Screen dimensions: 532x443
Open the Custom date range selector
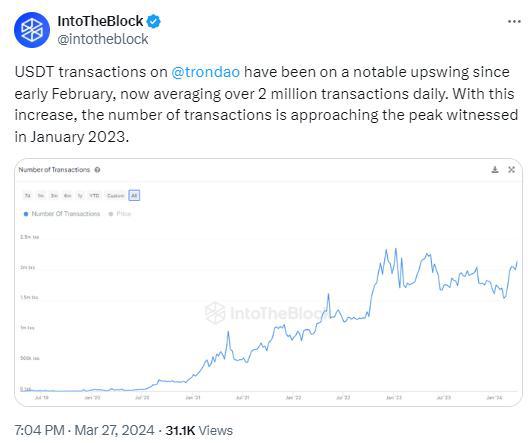coord(115,196)
